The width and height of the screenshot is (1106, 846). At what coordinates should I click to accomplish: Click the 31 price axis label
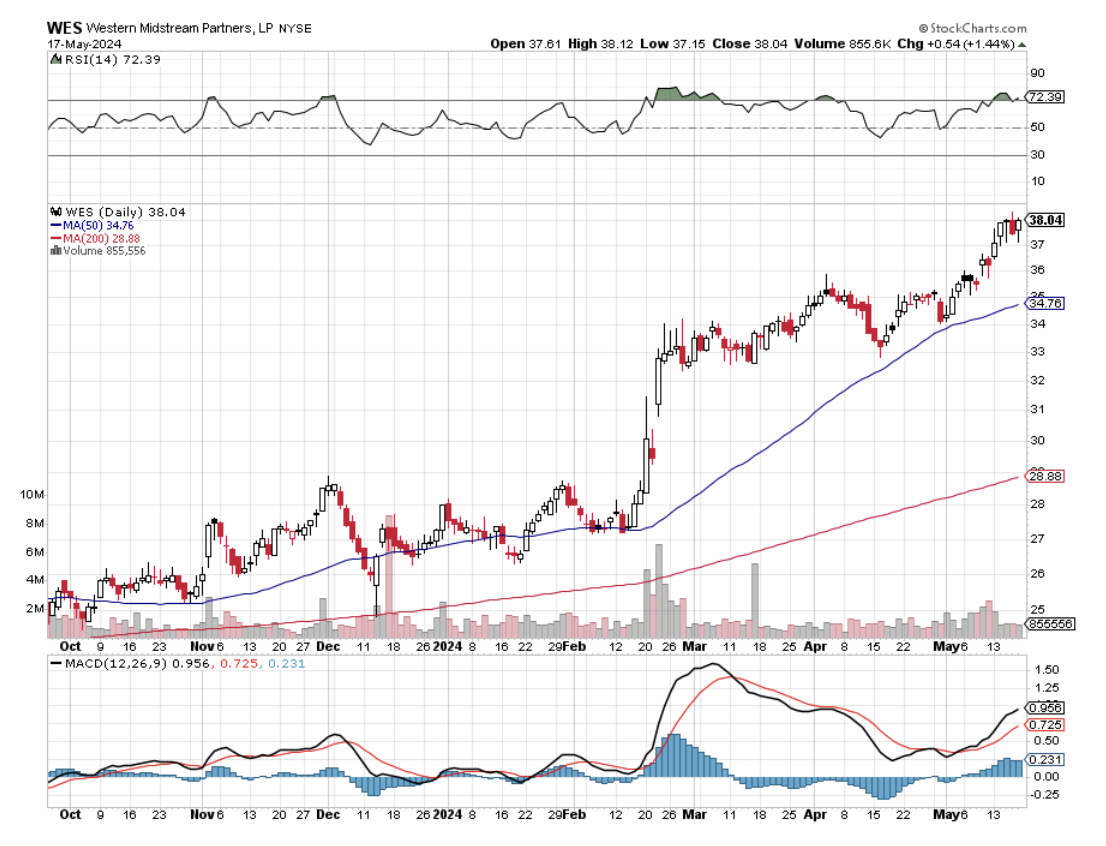(1038, 409)
